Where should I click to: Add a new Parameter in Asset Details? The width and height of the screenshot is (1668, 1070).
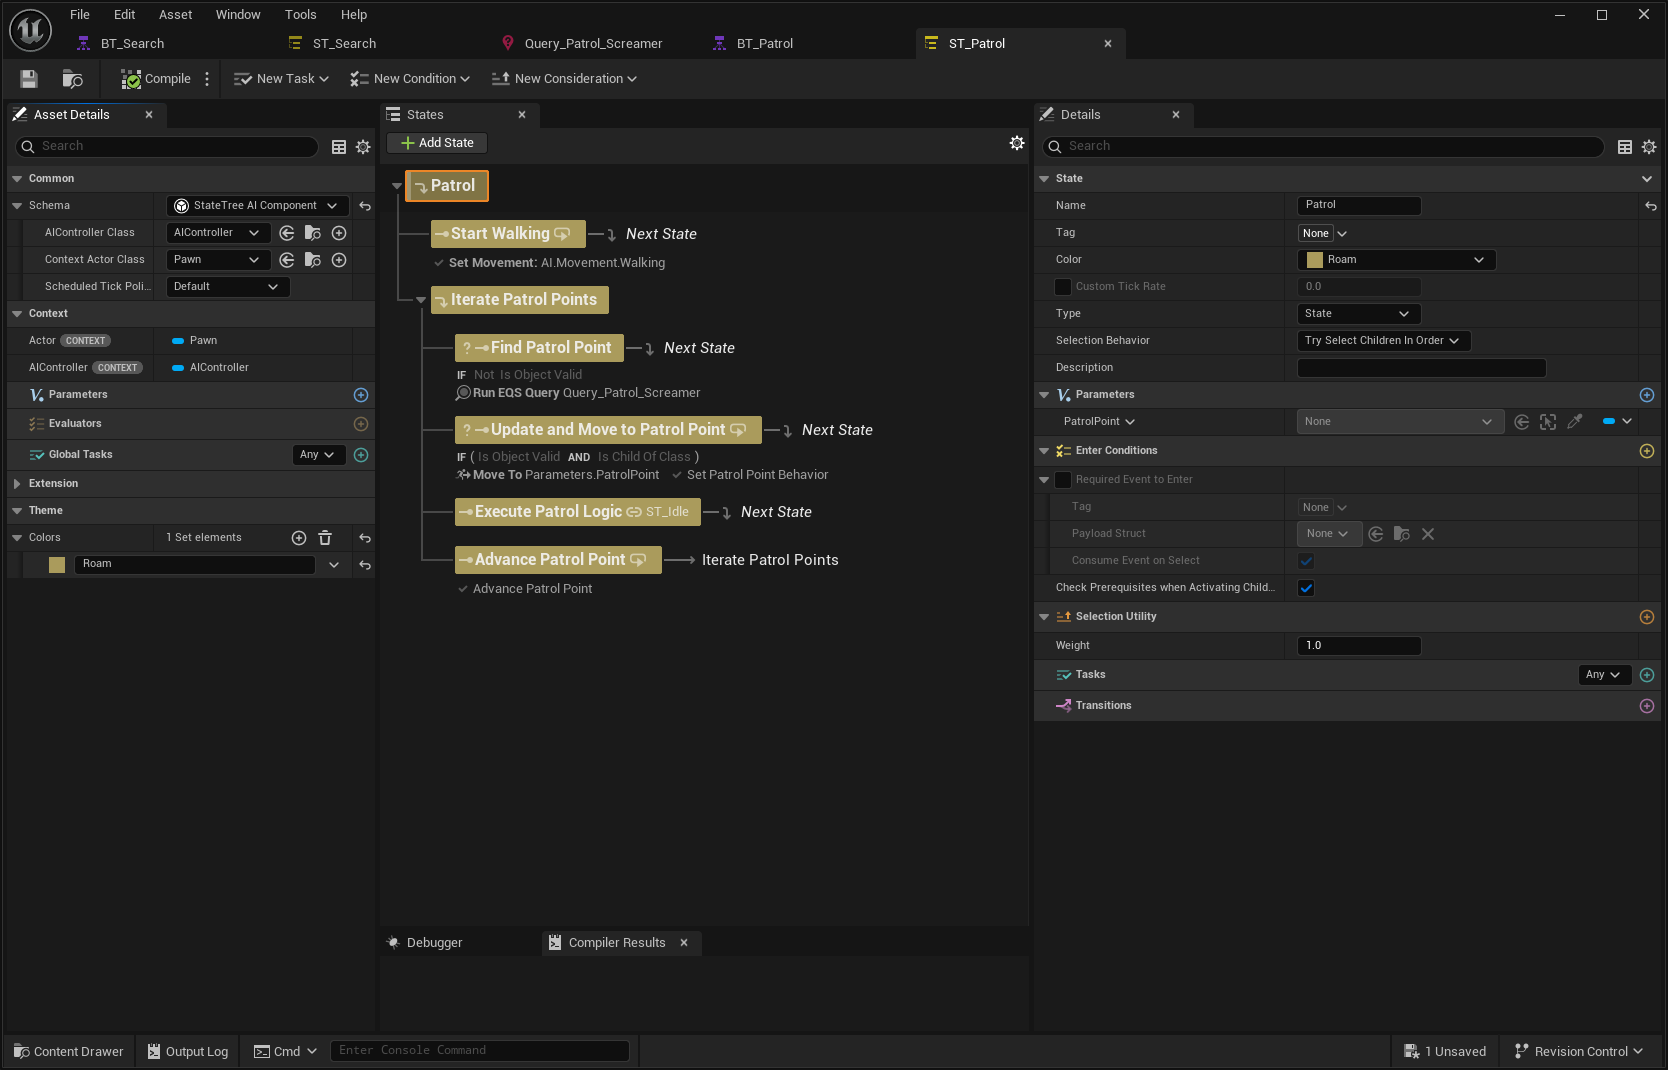click(x=361, y=395)
